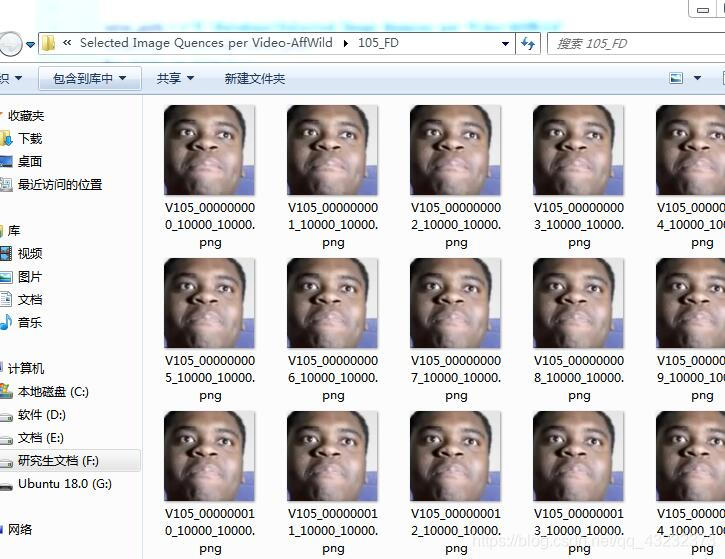The image size is (725, 559).
Task: Select 研究生文档 (F:) drive
Action: click(58, 461)
